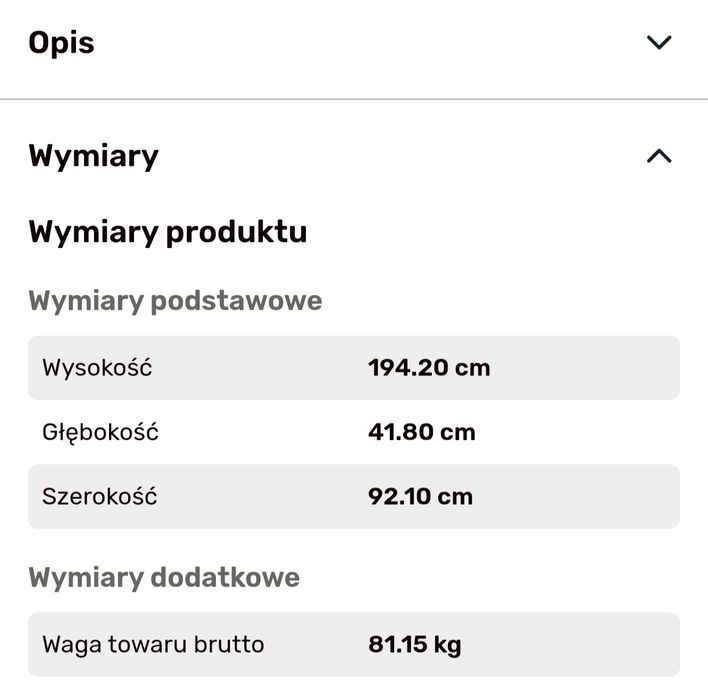Screen dimensions: 708x699
Task: Select the Wysokość label
Action: click(97, 368)
